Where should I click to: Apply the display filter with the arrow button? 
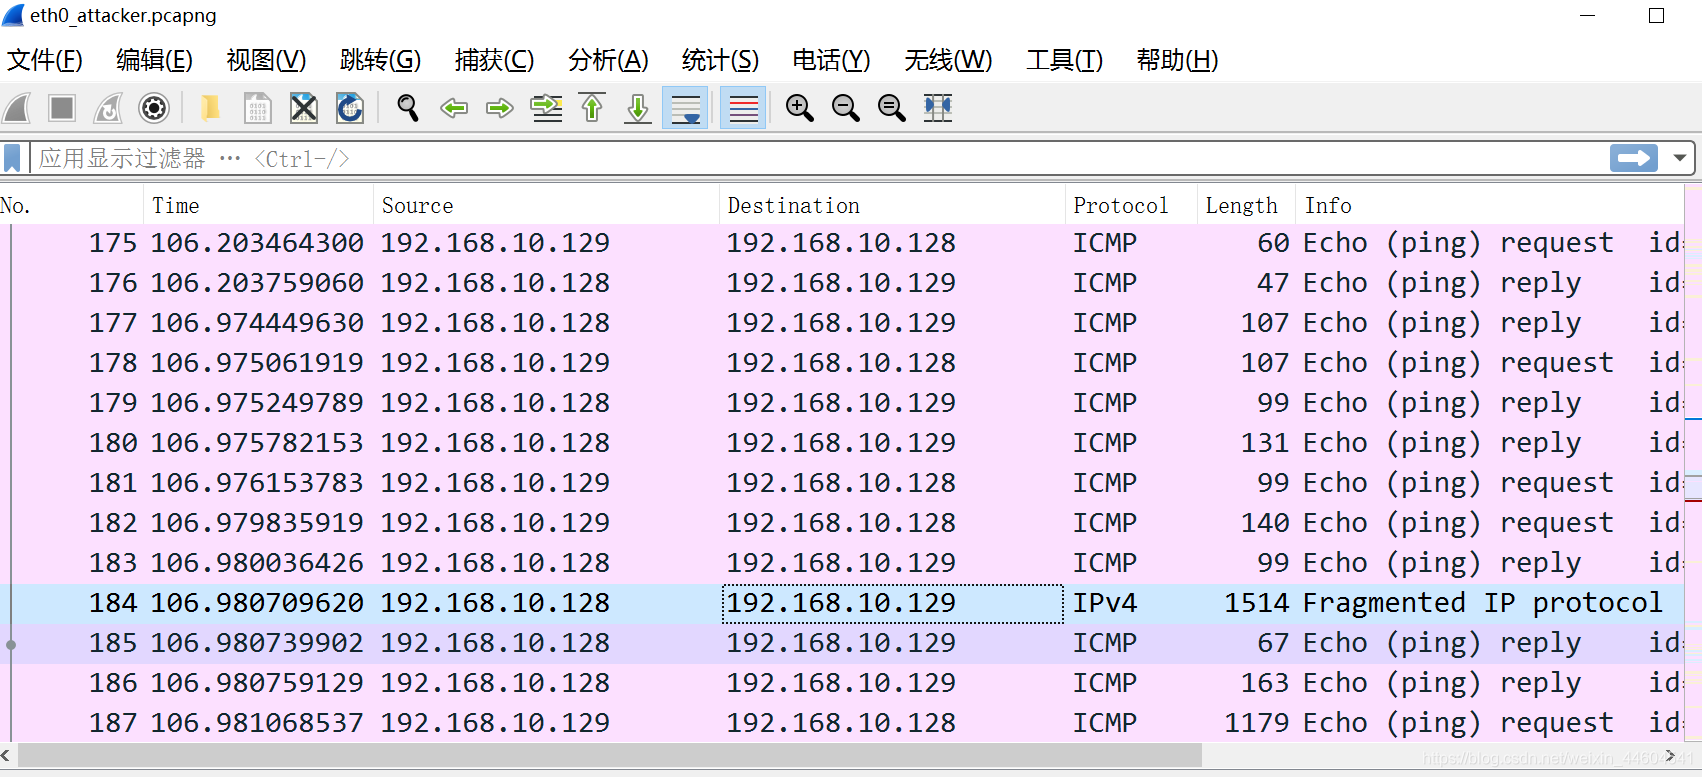pyautogui.click(x=1634, y=158)
